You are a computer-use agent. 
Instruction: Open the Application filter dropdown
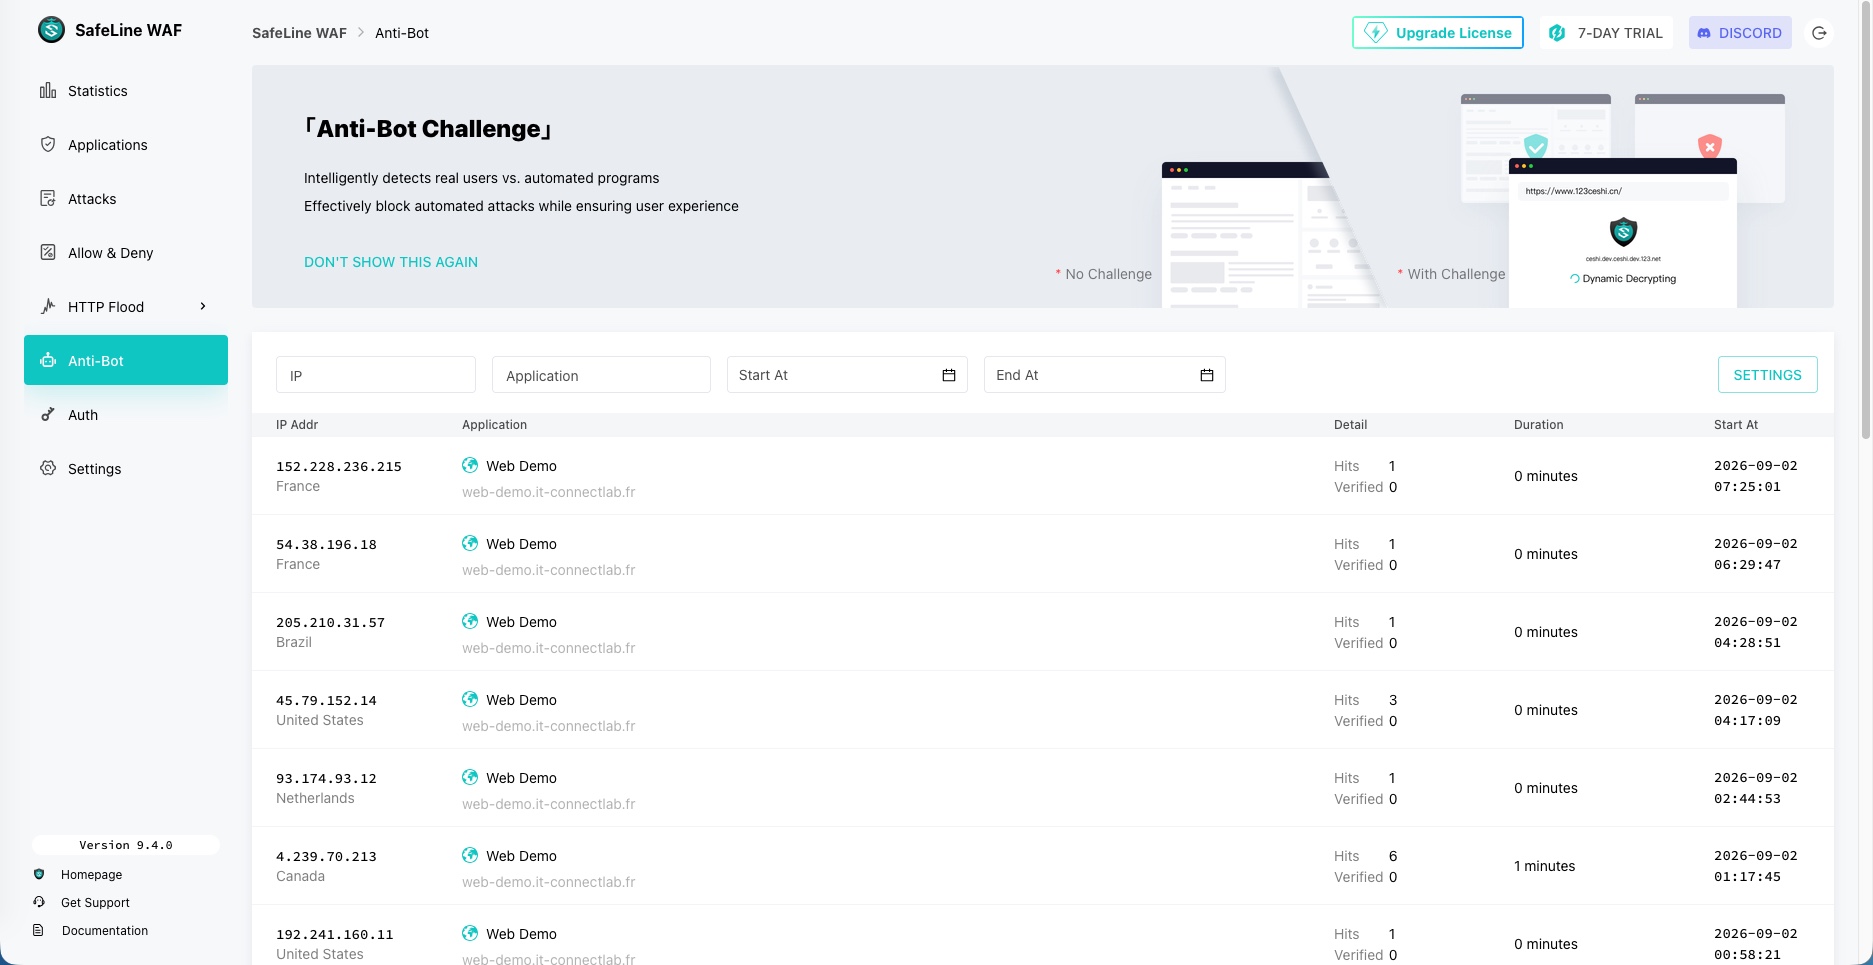coord(601,375)
